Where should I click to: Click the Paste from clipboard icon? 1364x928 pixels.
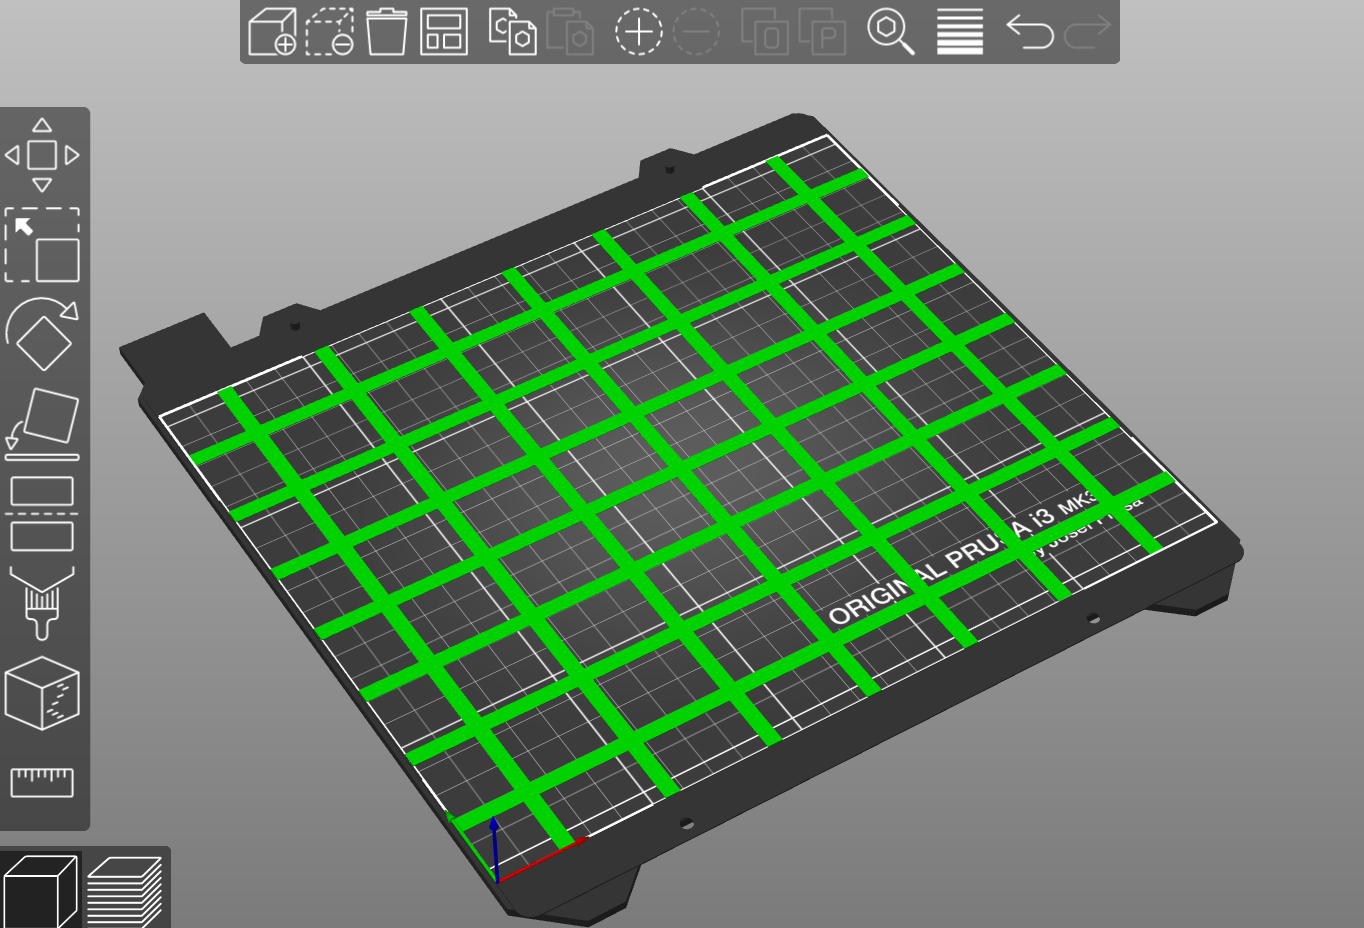[570, 32]
